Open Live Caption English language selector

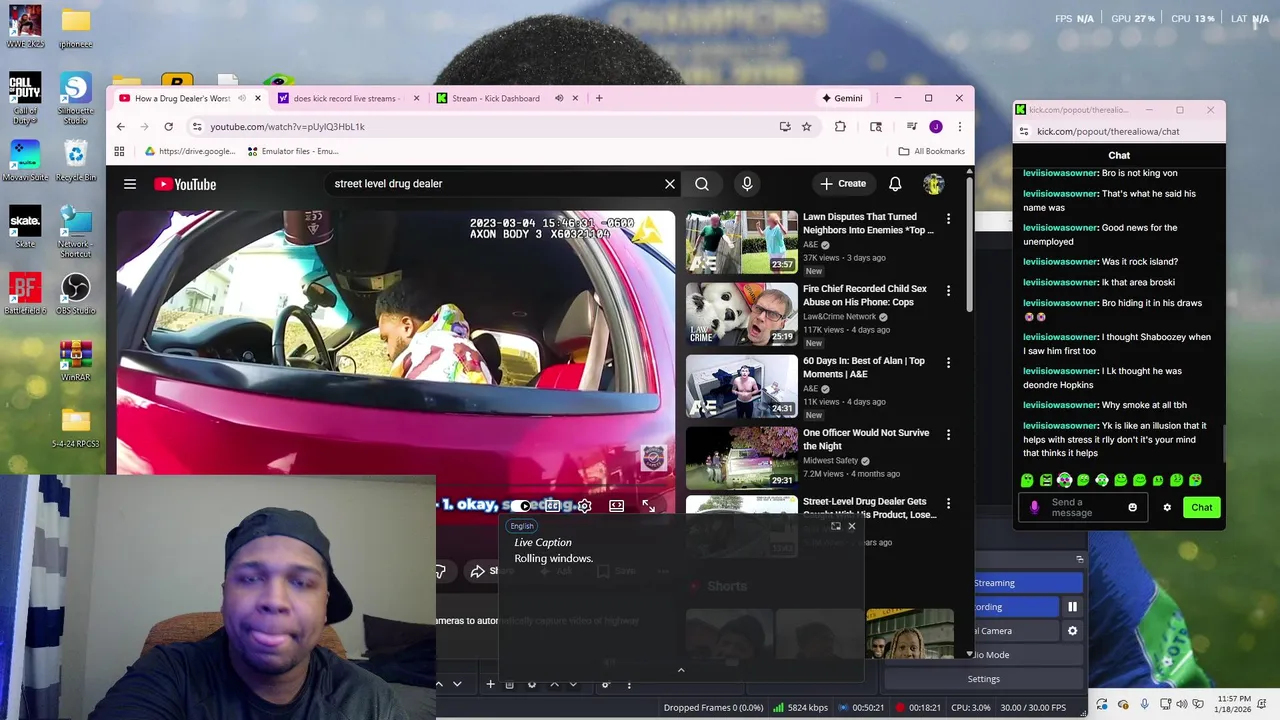[x=522, y=526]
